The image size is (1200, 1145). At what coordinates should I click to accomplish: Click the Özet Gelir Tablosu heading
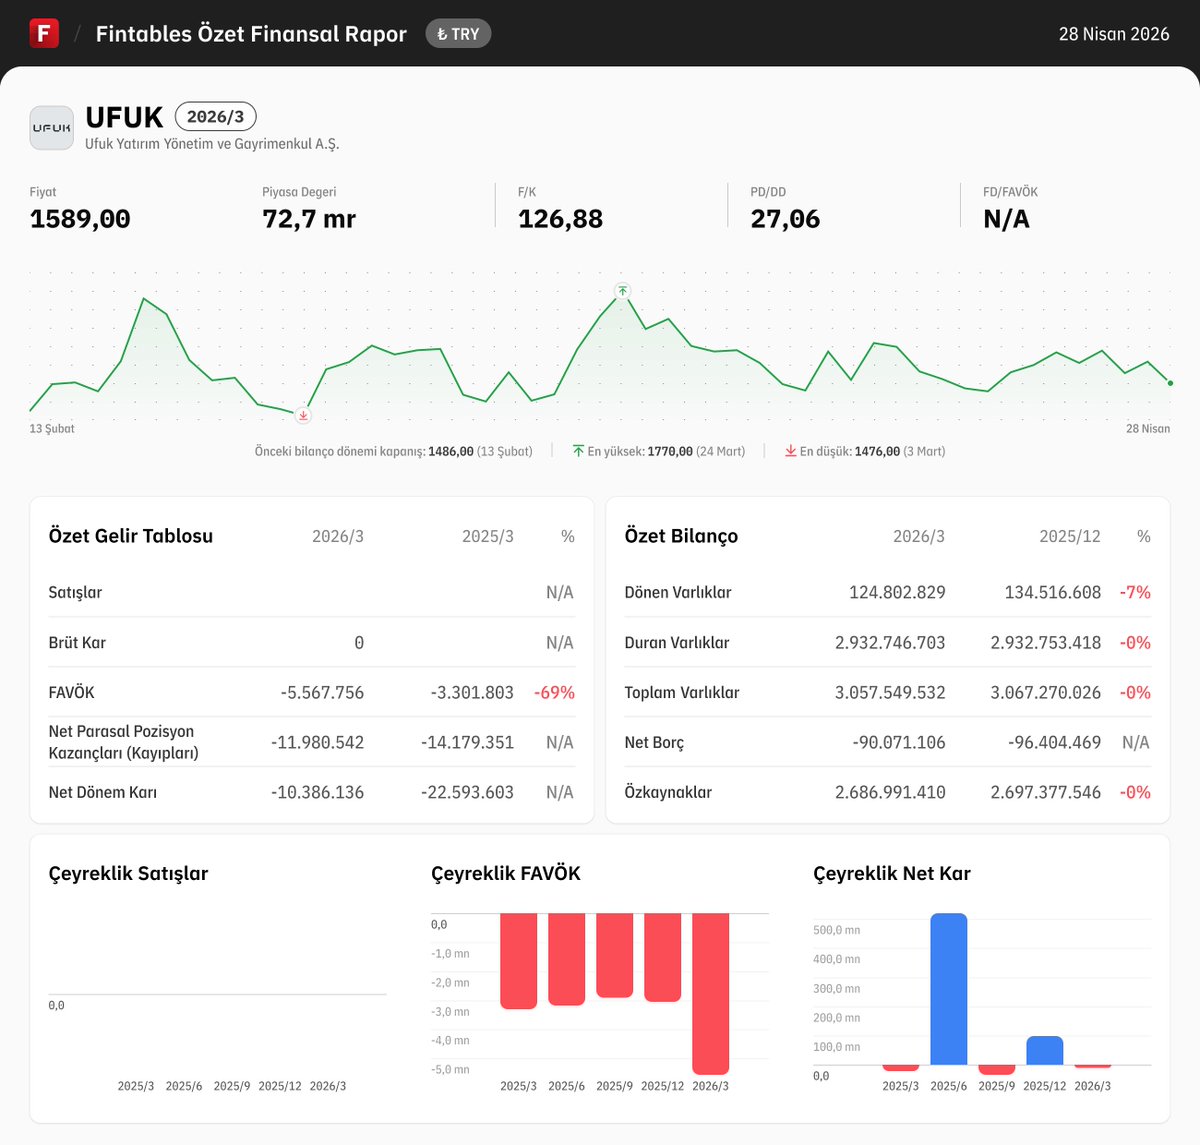click(131, 536)
